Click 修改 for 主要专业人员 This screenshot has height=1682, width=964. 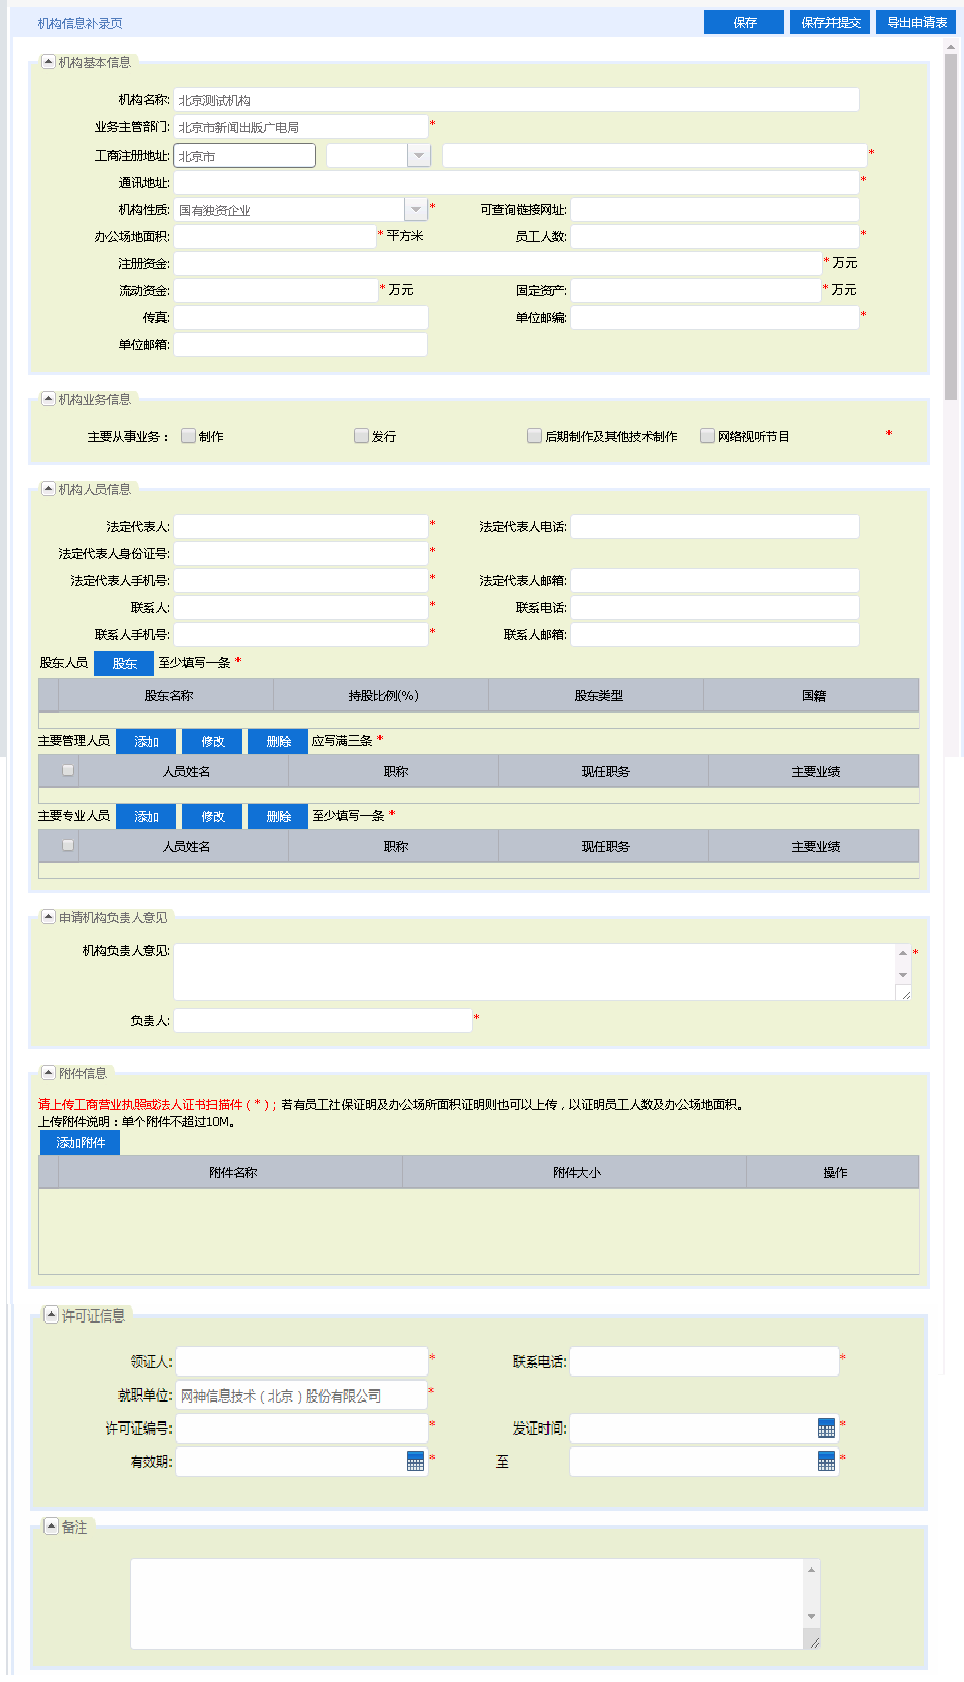[x=212, y=816]
